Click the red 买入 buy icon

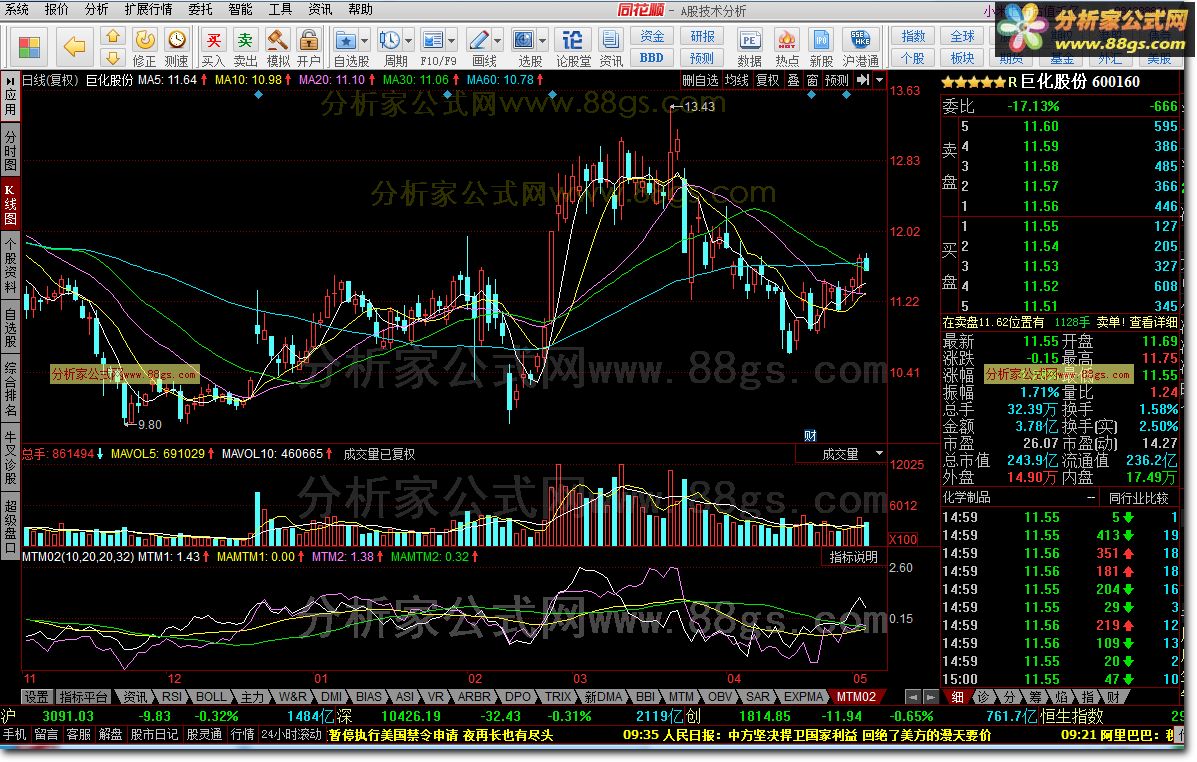point(214,40)
